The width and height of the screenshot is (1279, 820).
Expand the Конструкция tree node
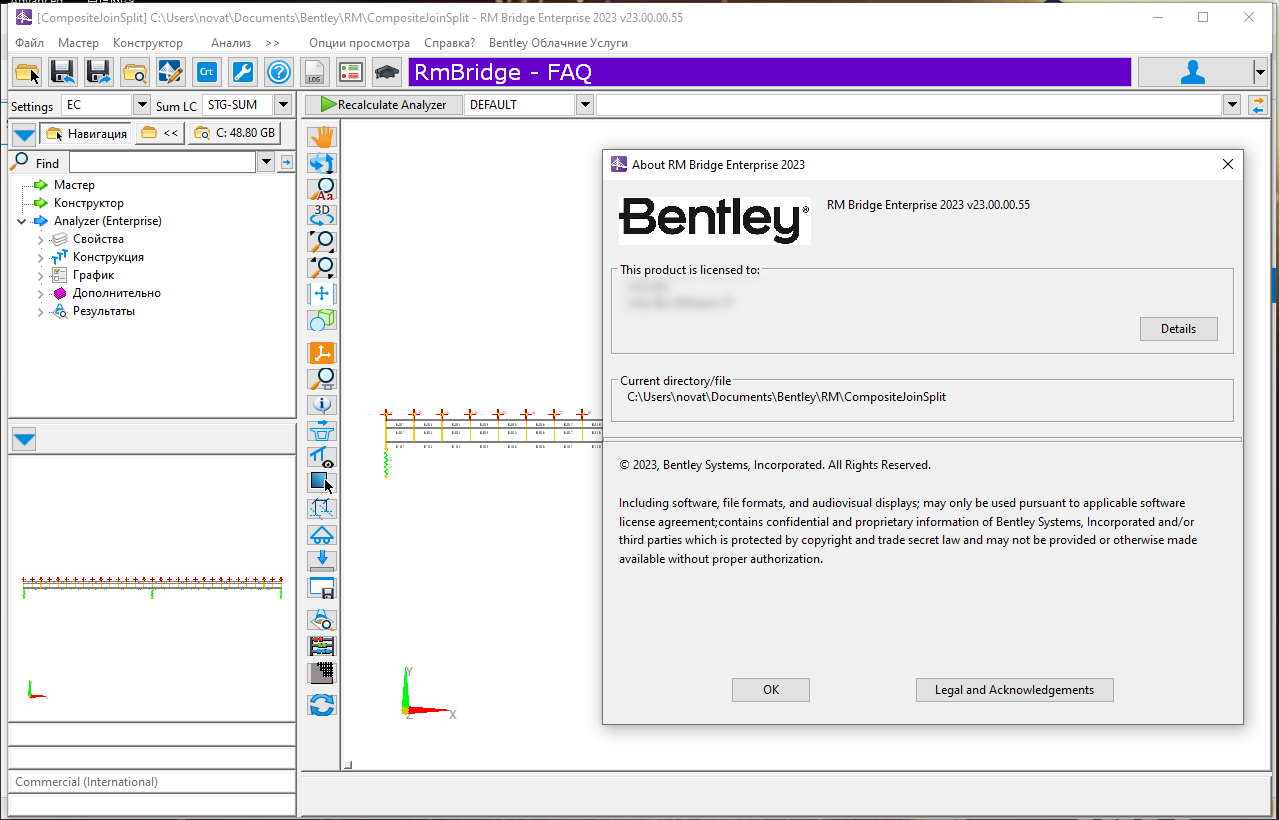(41, 258)
